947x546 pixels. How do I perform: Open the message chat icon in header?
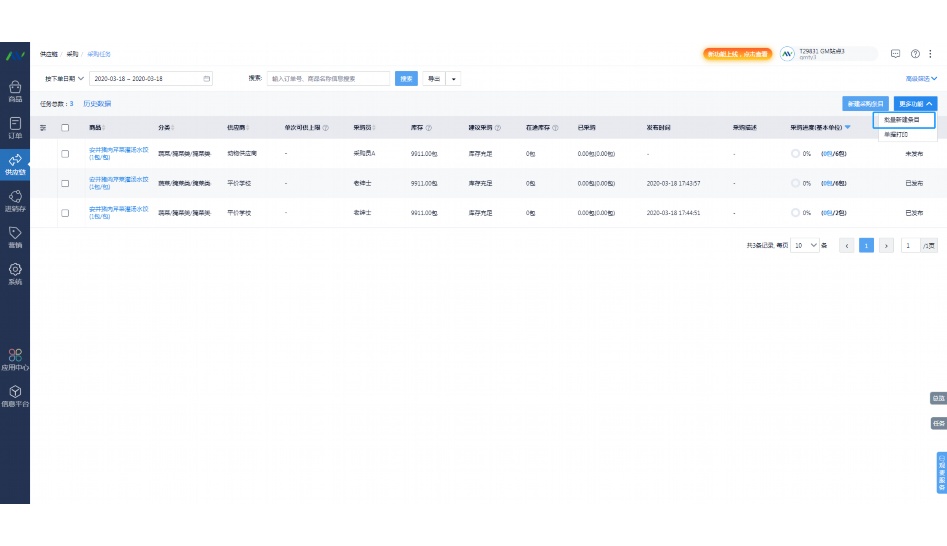pyautogui.click(x=896, y=53)
